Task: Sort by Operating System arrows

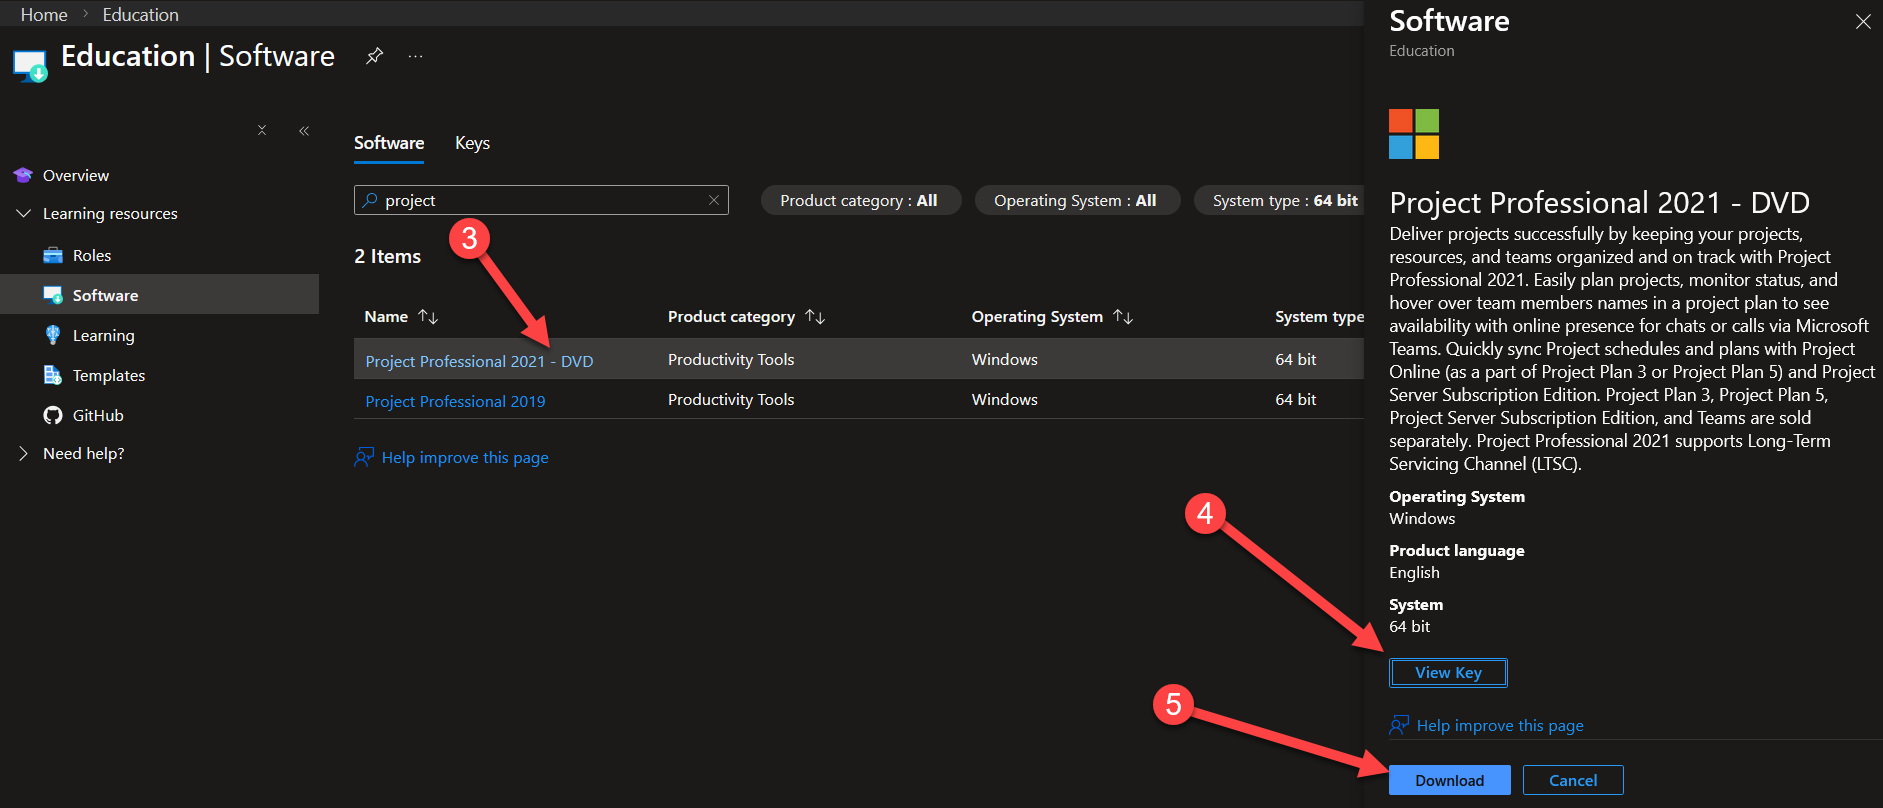Action: (1123, 316)
